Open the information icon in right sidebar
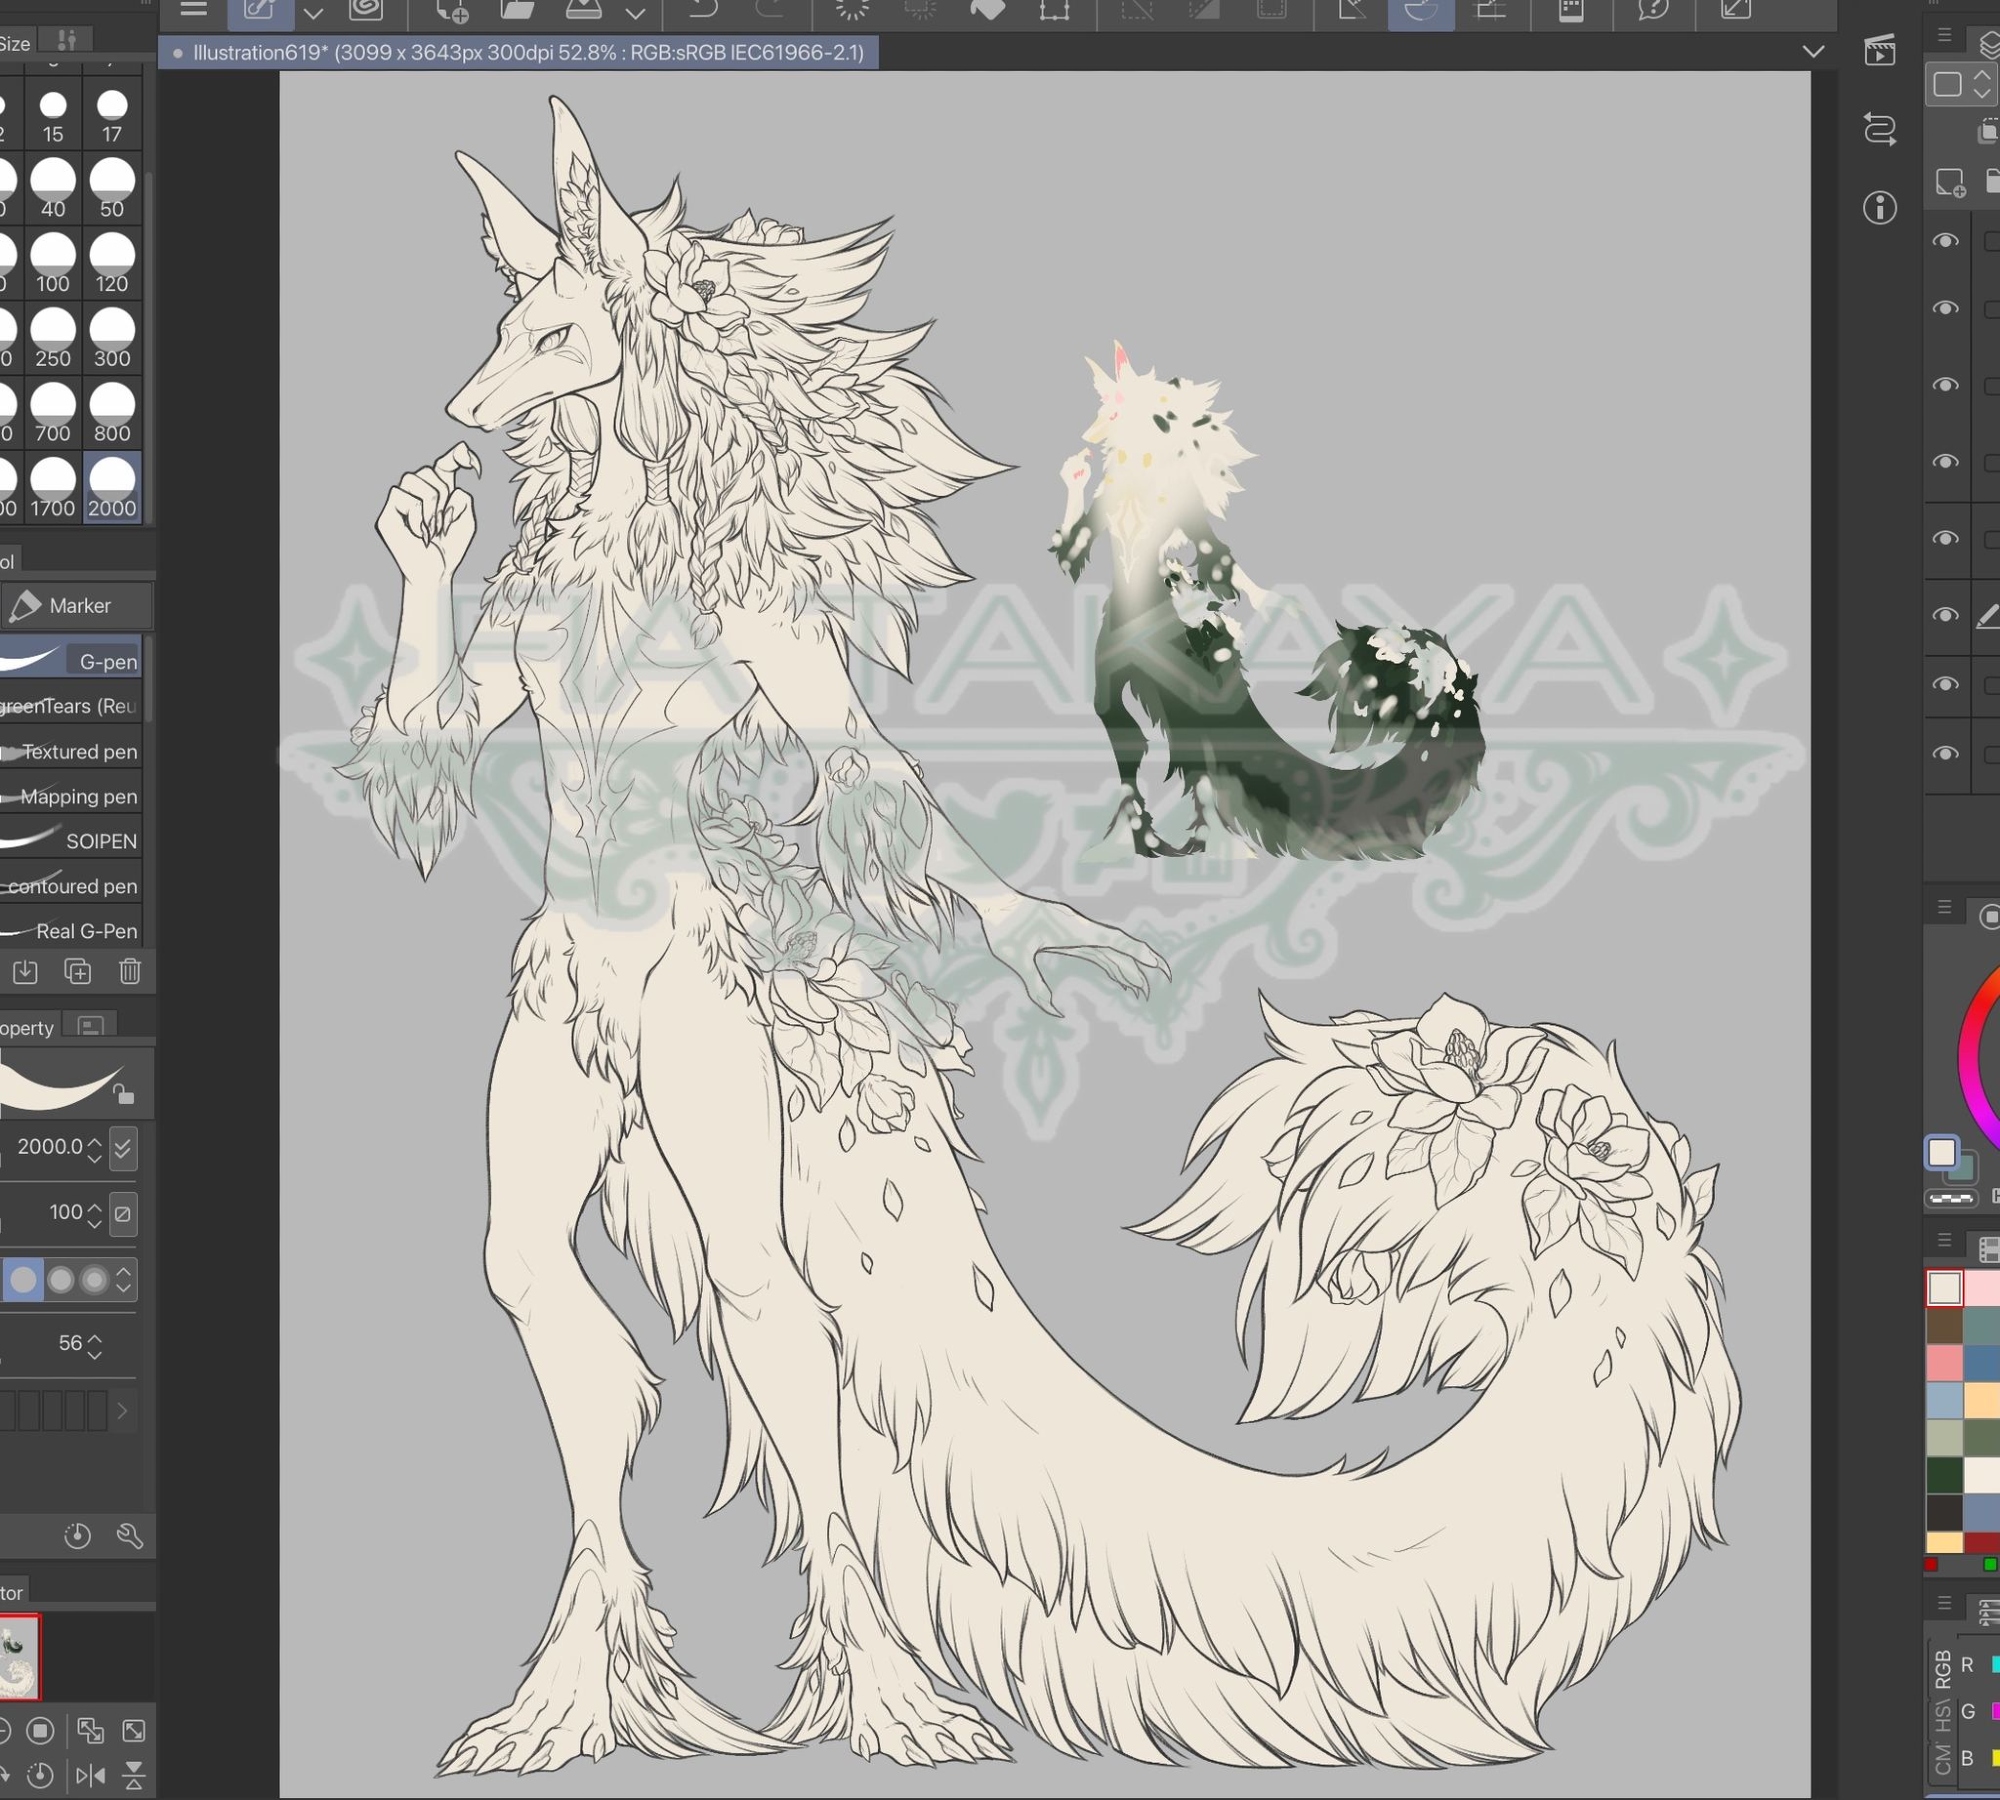Screen dimensions: 2000x1800 click(x=1880, y=207)
